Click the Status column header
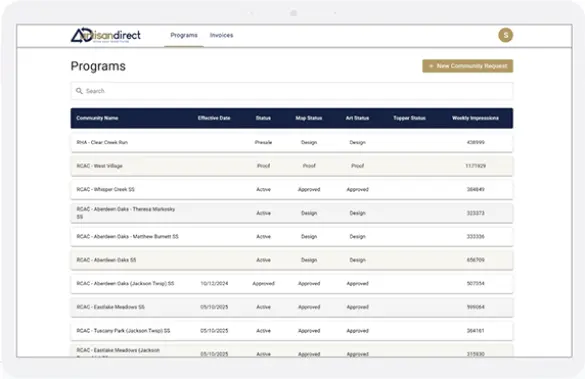Screen dimensions: 585x379 tap(263, 118)
